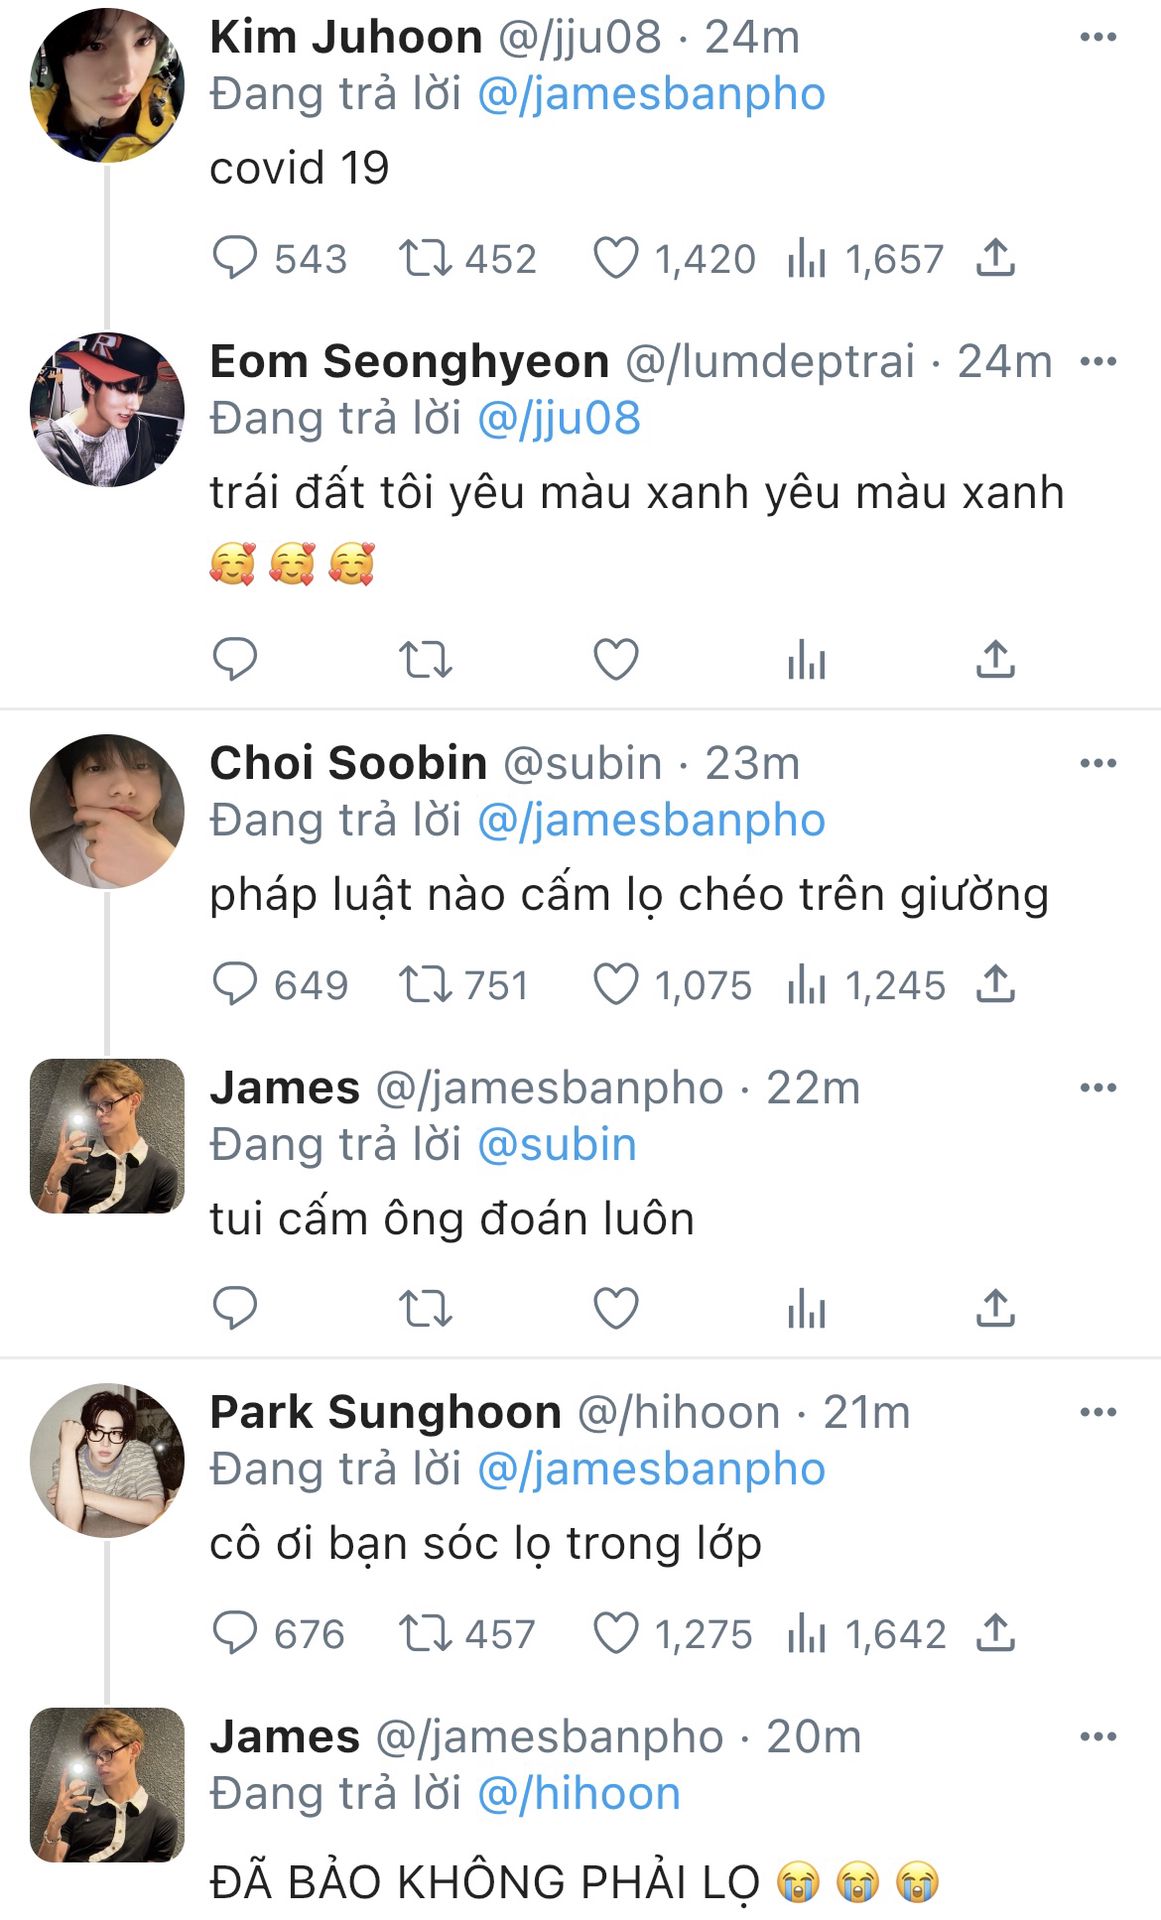Open Eom Seonghyeon's profile avatar
1161x1920 pixels.
click(107, 409)
